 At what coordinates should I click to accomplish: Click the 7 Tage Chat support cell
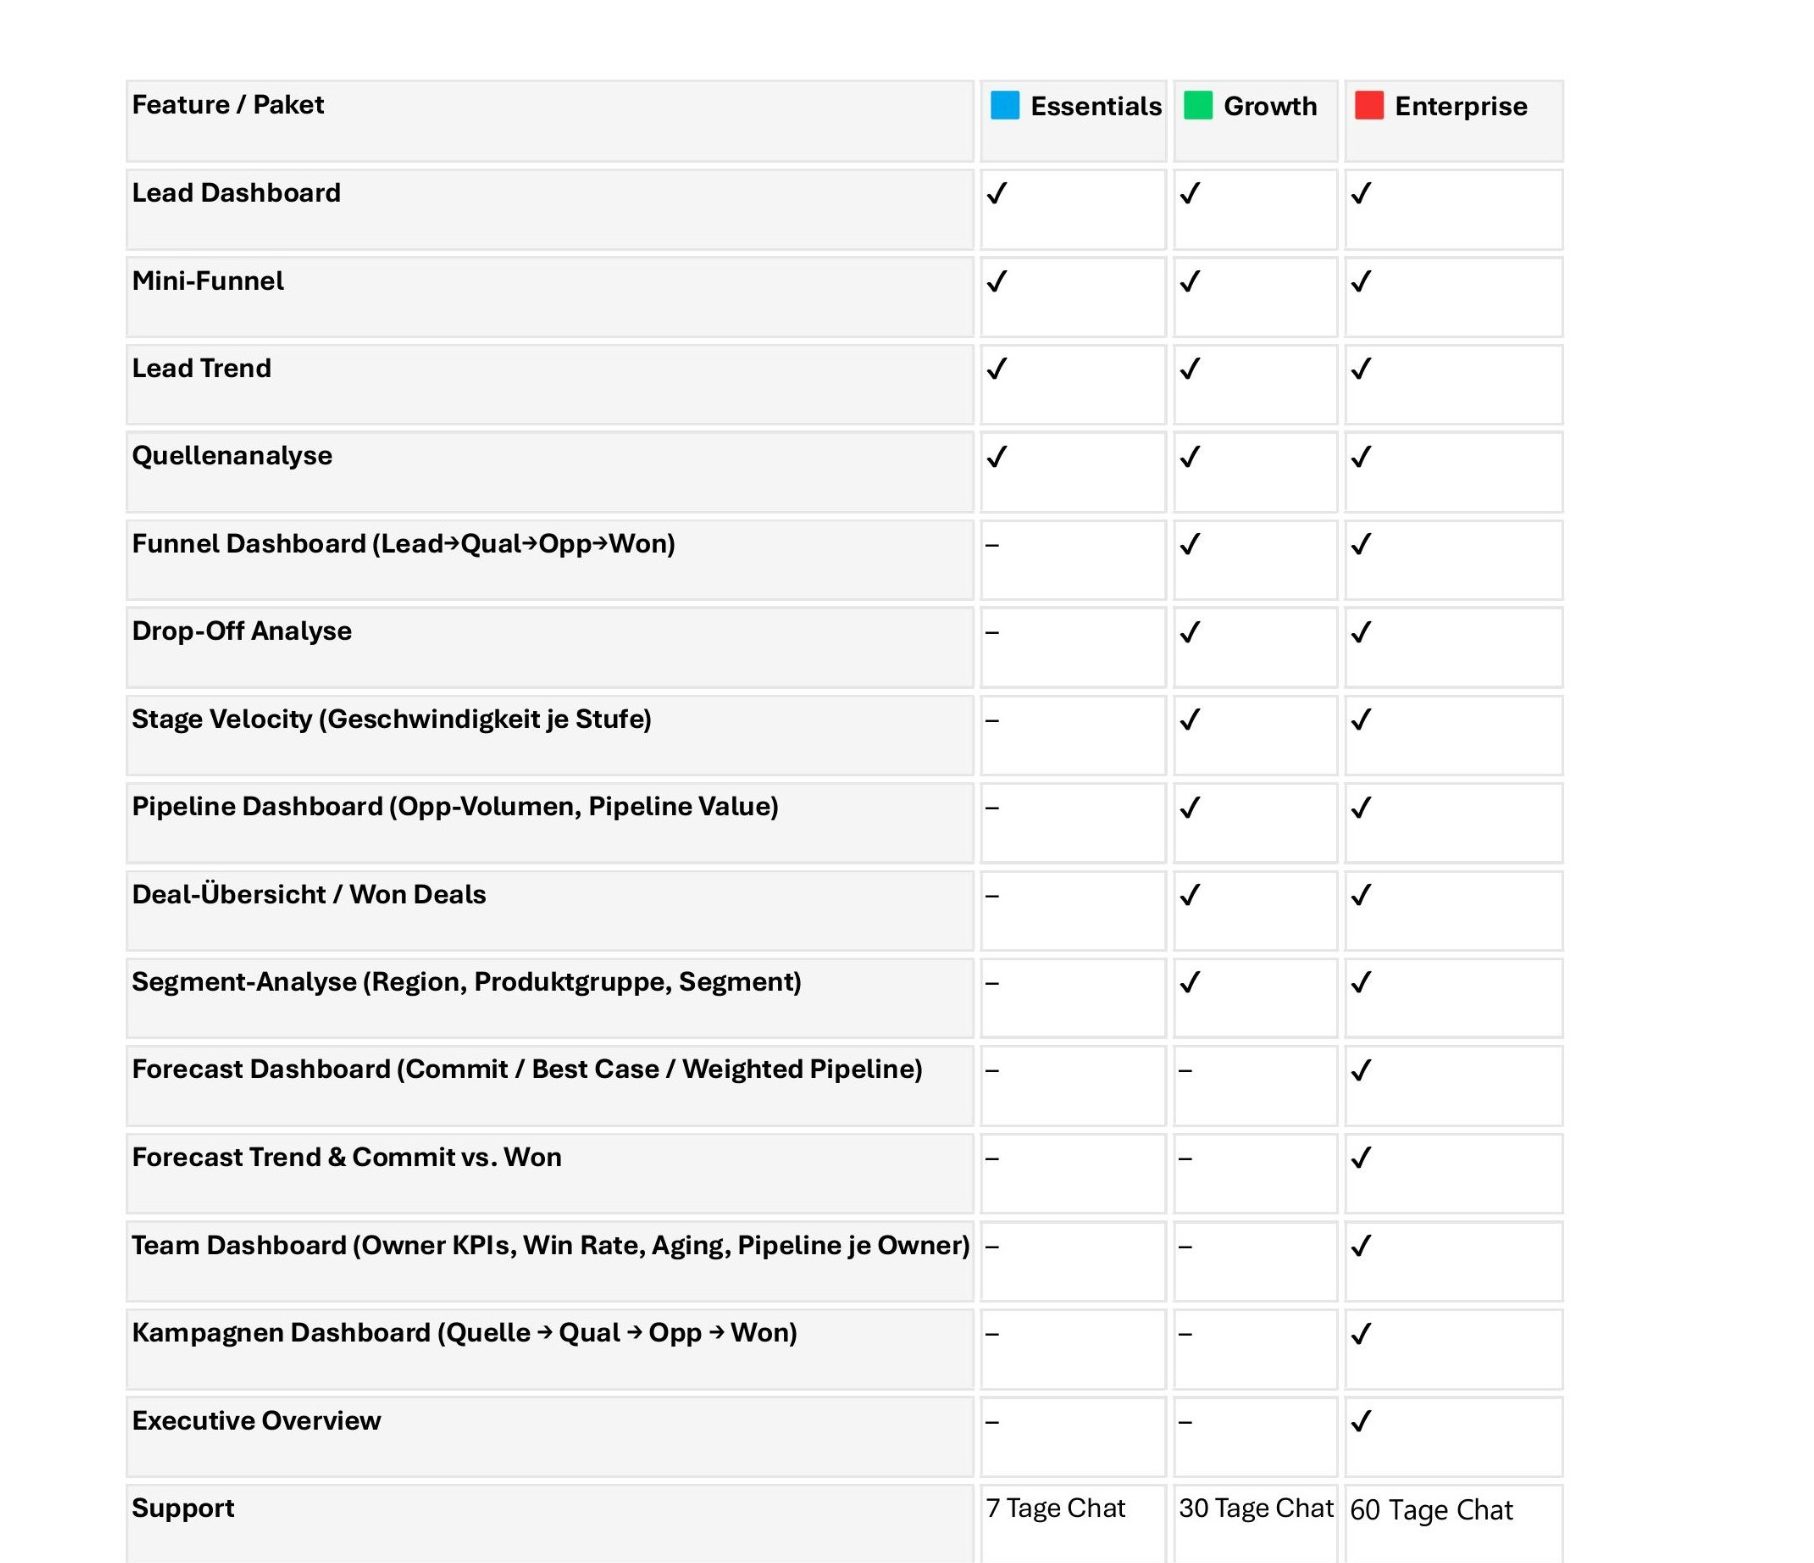pos(1073,1523)
